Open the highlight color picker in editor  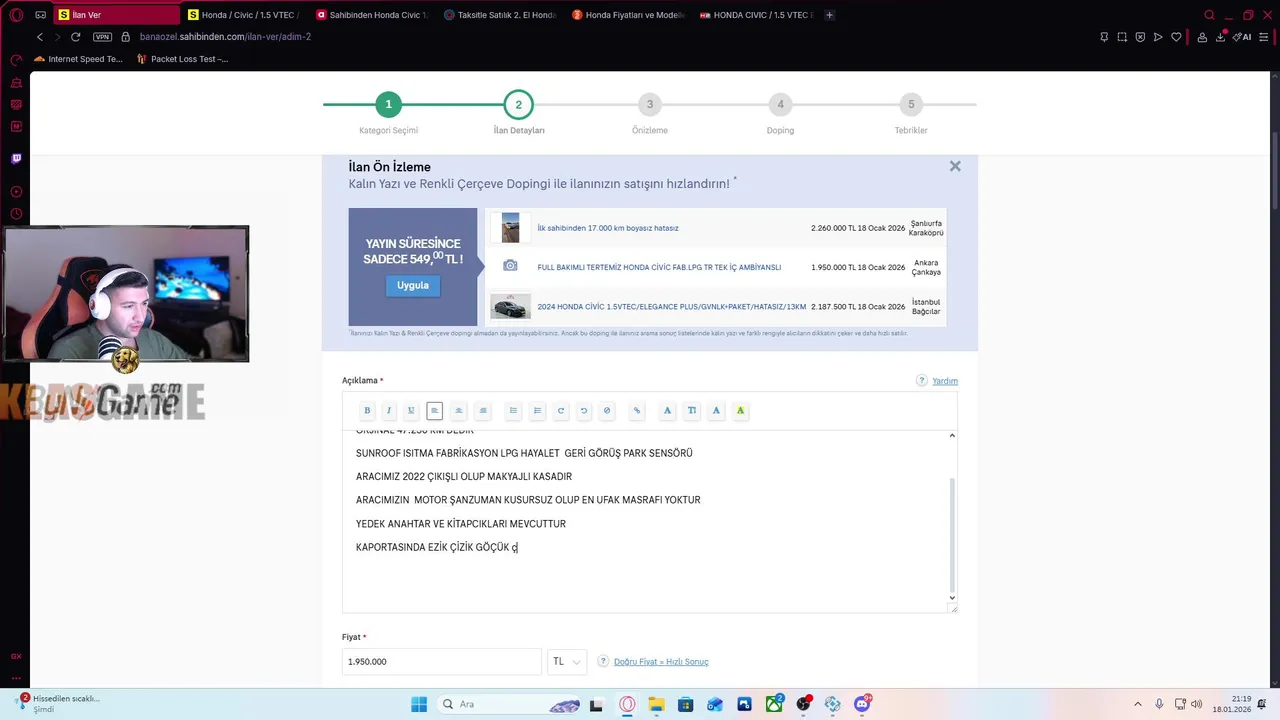(740, 411)
